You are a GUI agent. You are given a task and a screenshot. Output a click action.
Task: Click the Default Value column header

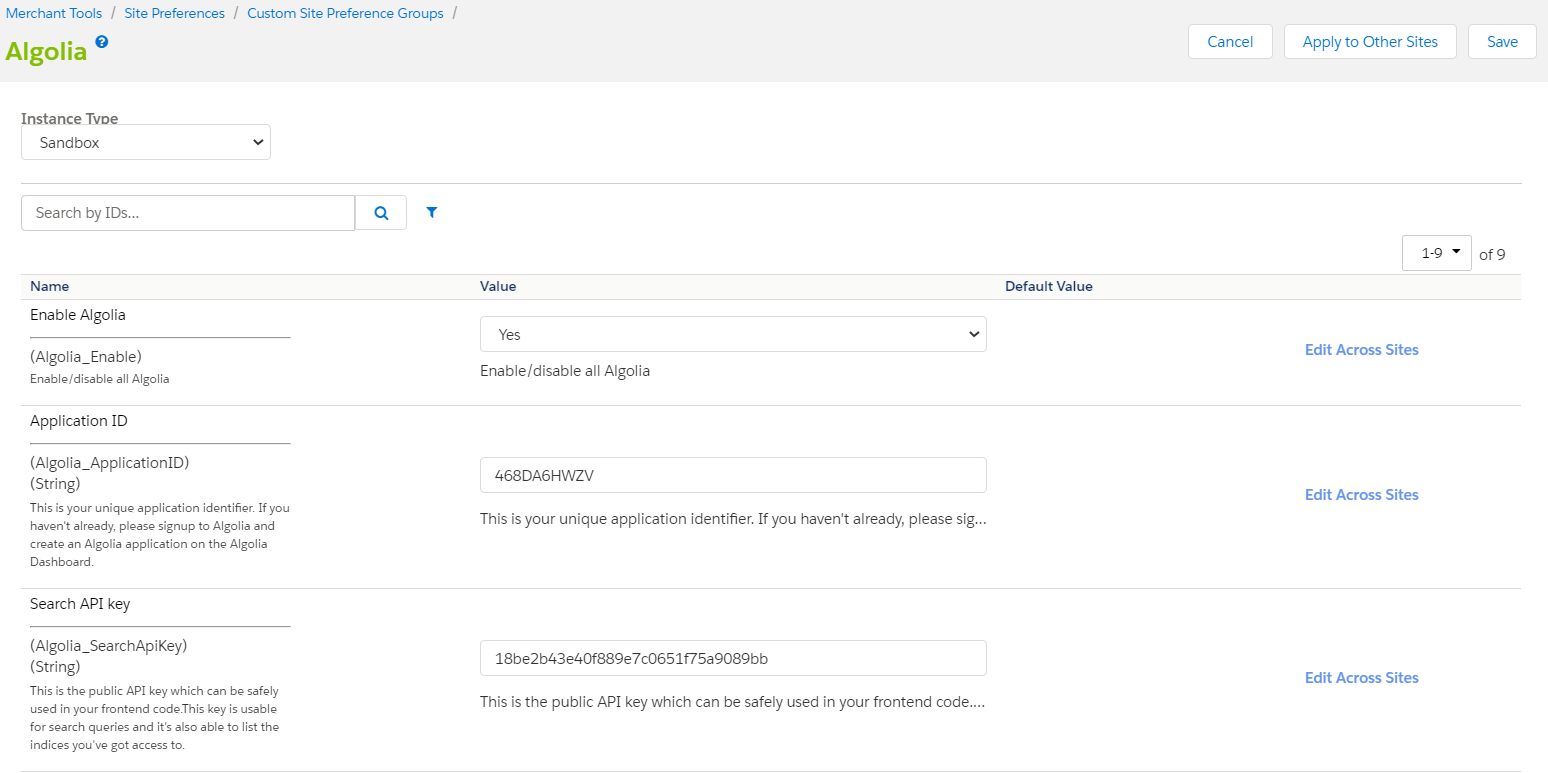[x=1049, y=286]
